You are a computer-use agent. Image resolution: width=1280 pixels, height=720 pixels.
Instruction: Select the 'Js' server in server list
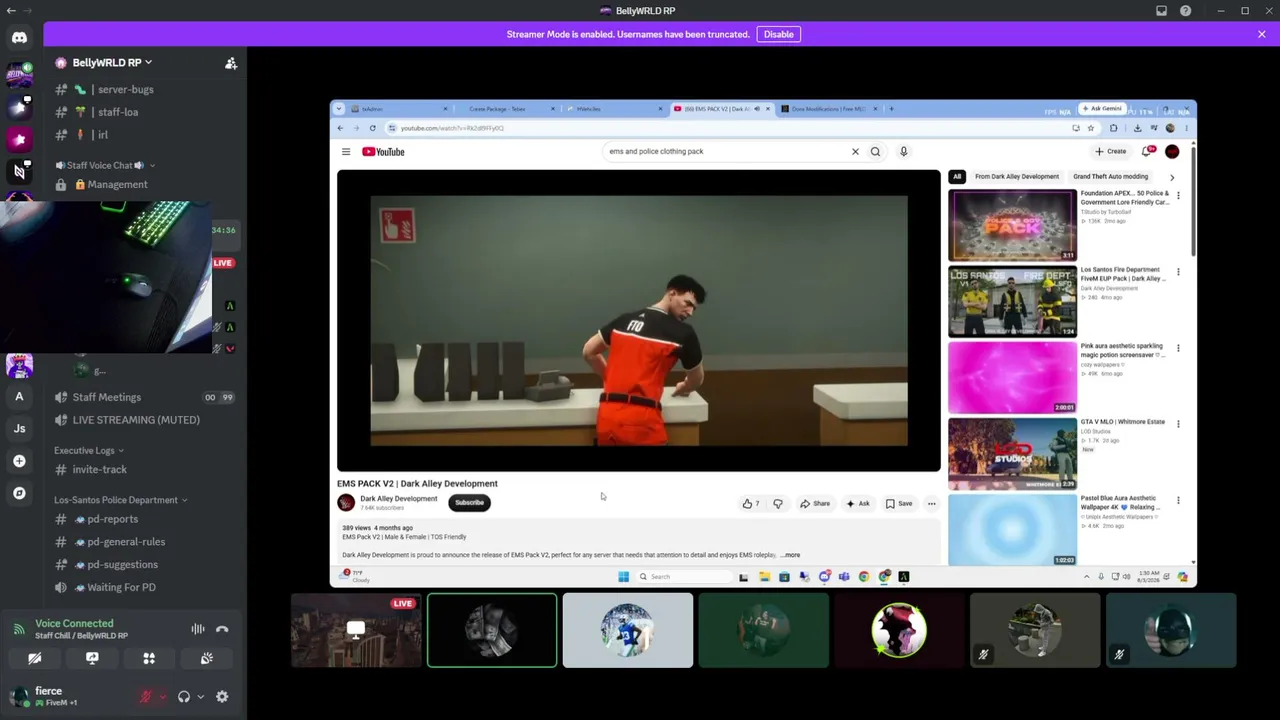pos(19,429)
